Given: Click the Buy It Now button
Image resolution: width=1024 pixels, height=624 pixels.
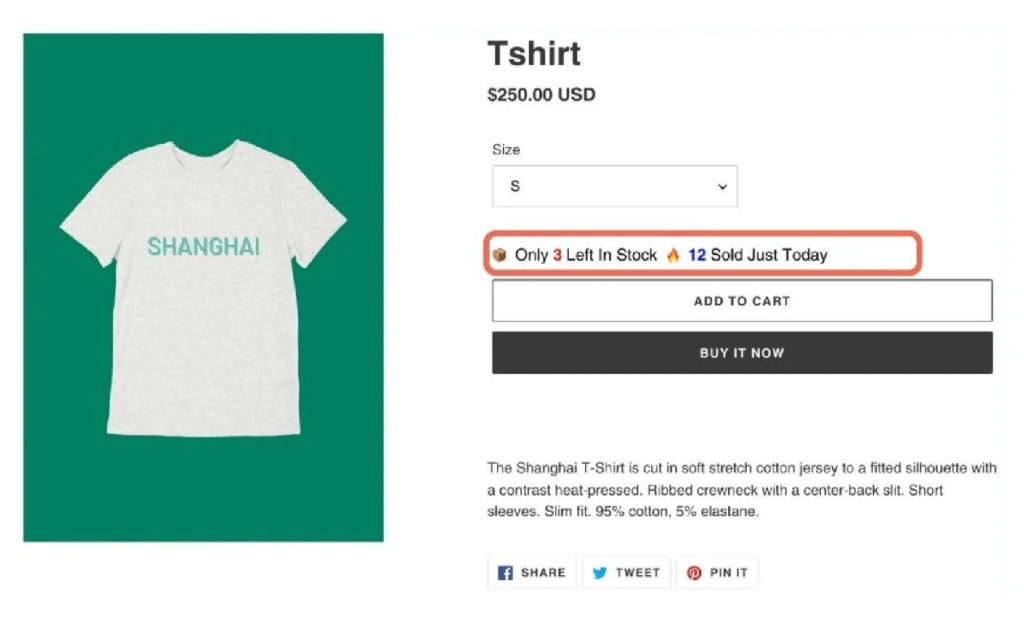Looking at the screenshot, I should 741,352.
